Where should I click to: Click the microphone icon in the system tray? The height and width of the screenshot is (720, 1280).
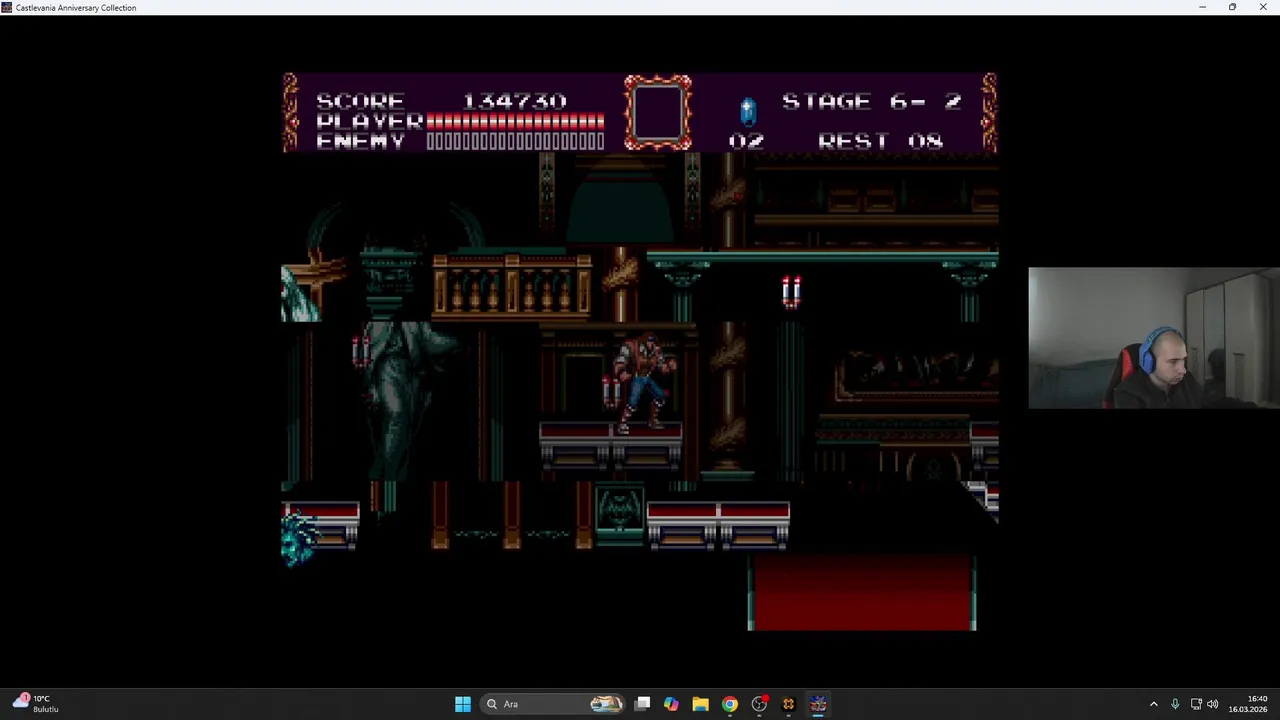[1175, 704]
